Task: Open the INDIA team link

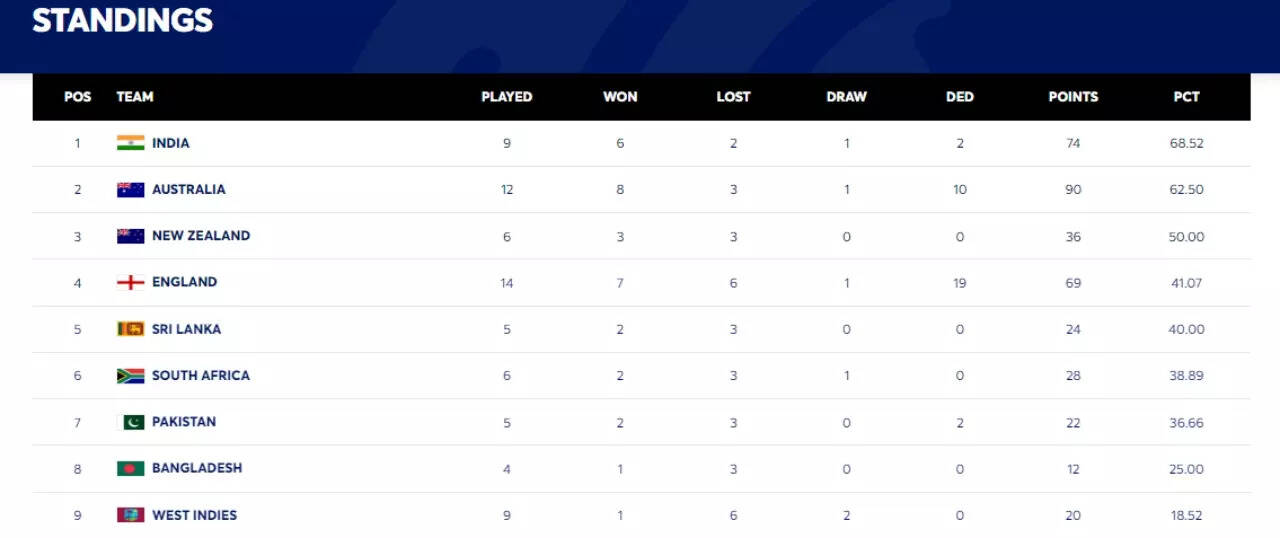Action: pyautogui.click(x=171, y=143)
